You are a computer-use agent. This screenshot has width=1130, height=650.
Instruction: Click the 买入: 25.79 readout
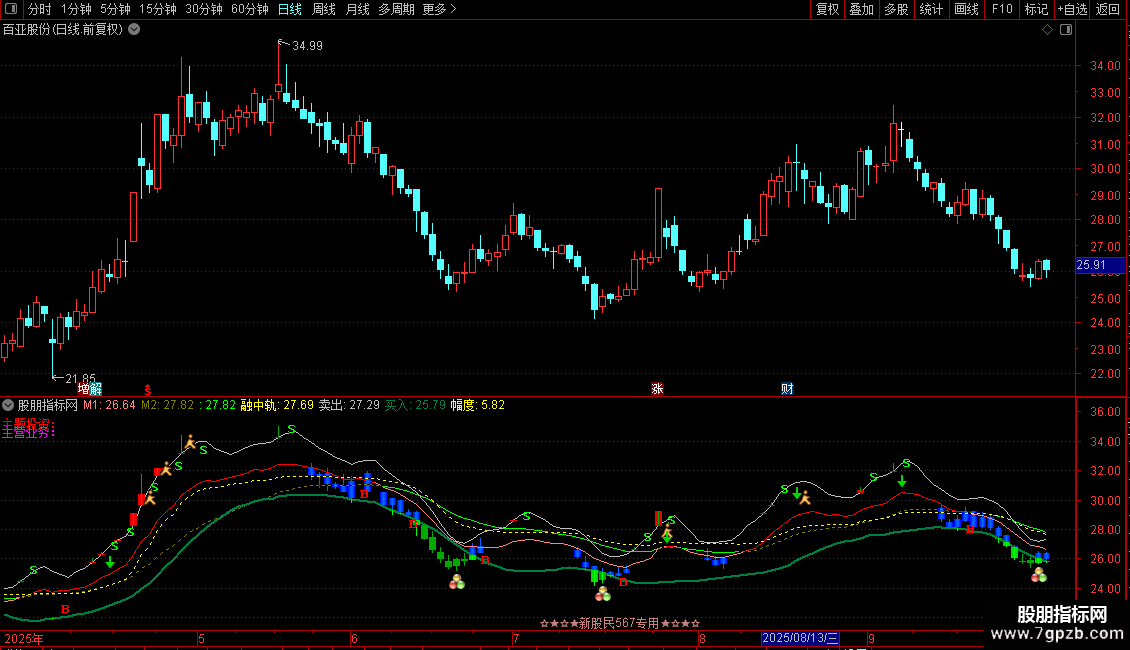415,405
